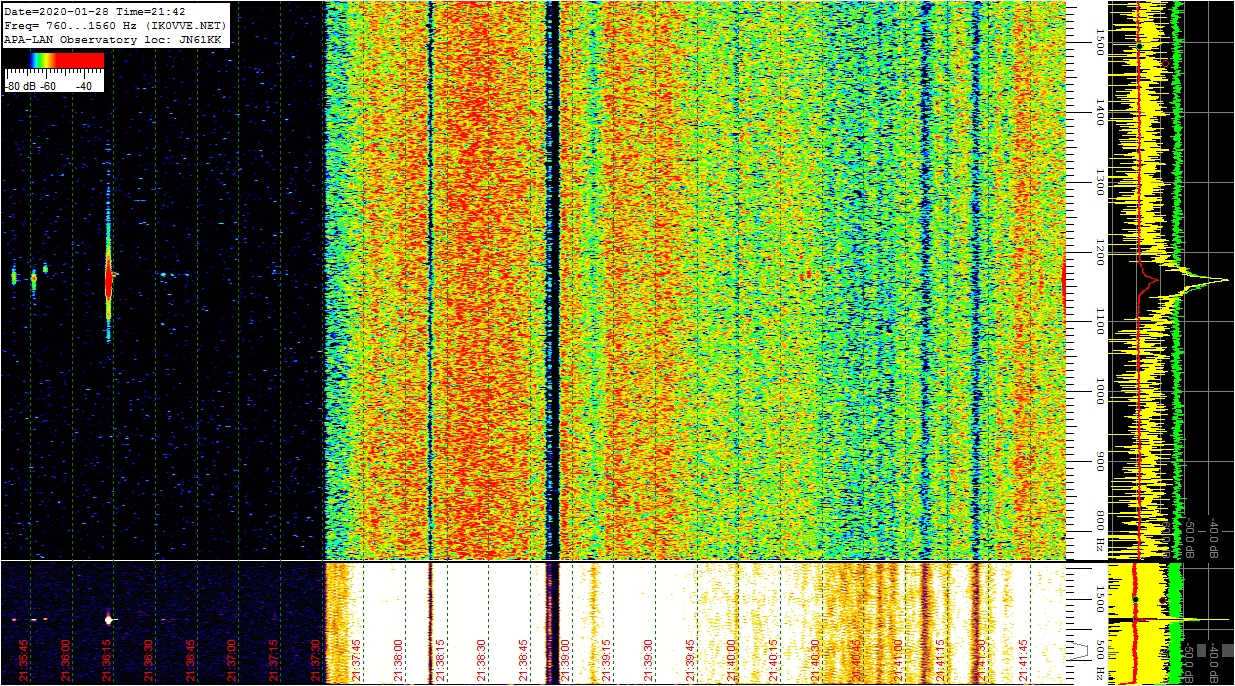Select the 21:36:00 time marker
Viewport: 1235px width, 686px height.
(x=66, y=660)
